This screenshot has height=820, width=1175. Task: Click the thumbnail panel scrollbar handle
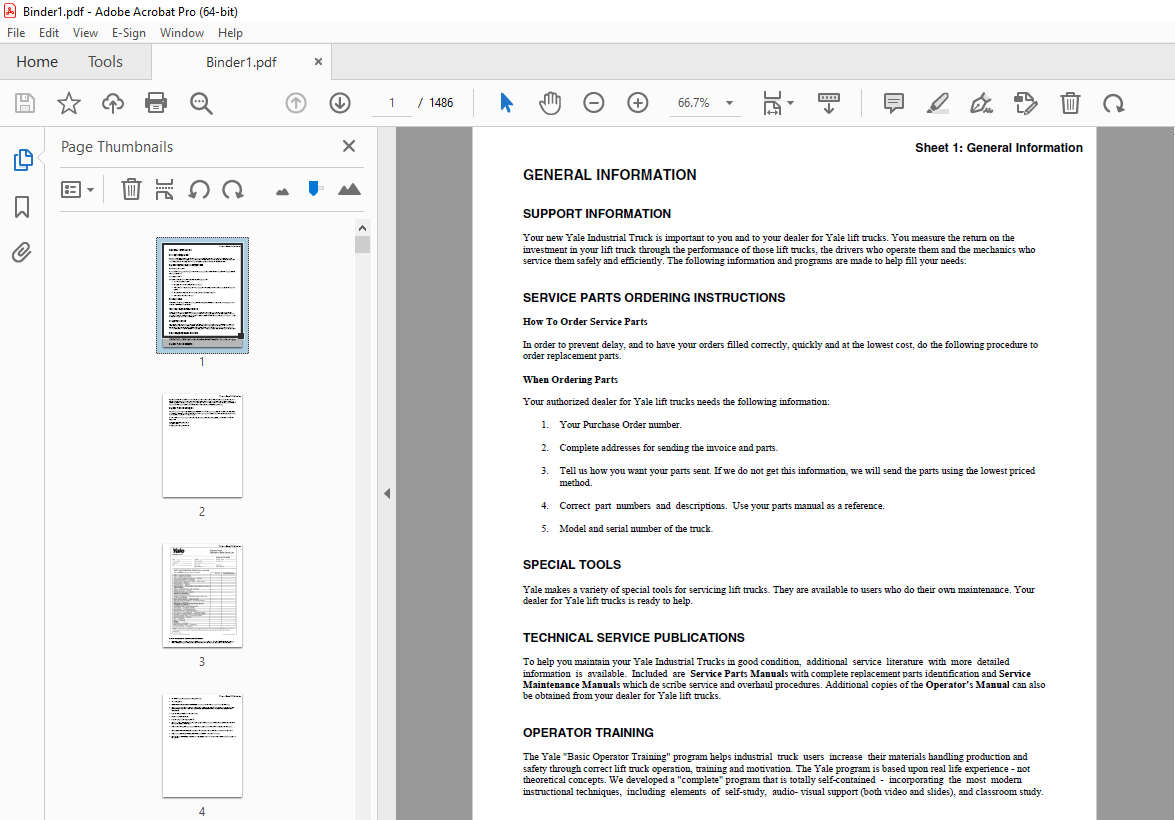click(363, 244)
